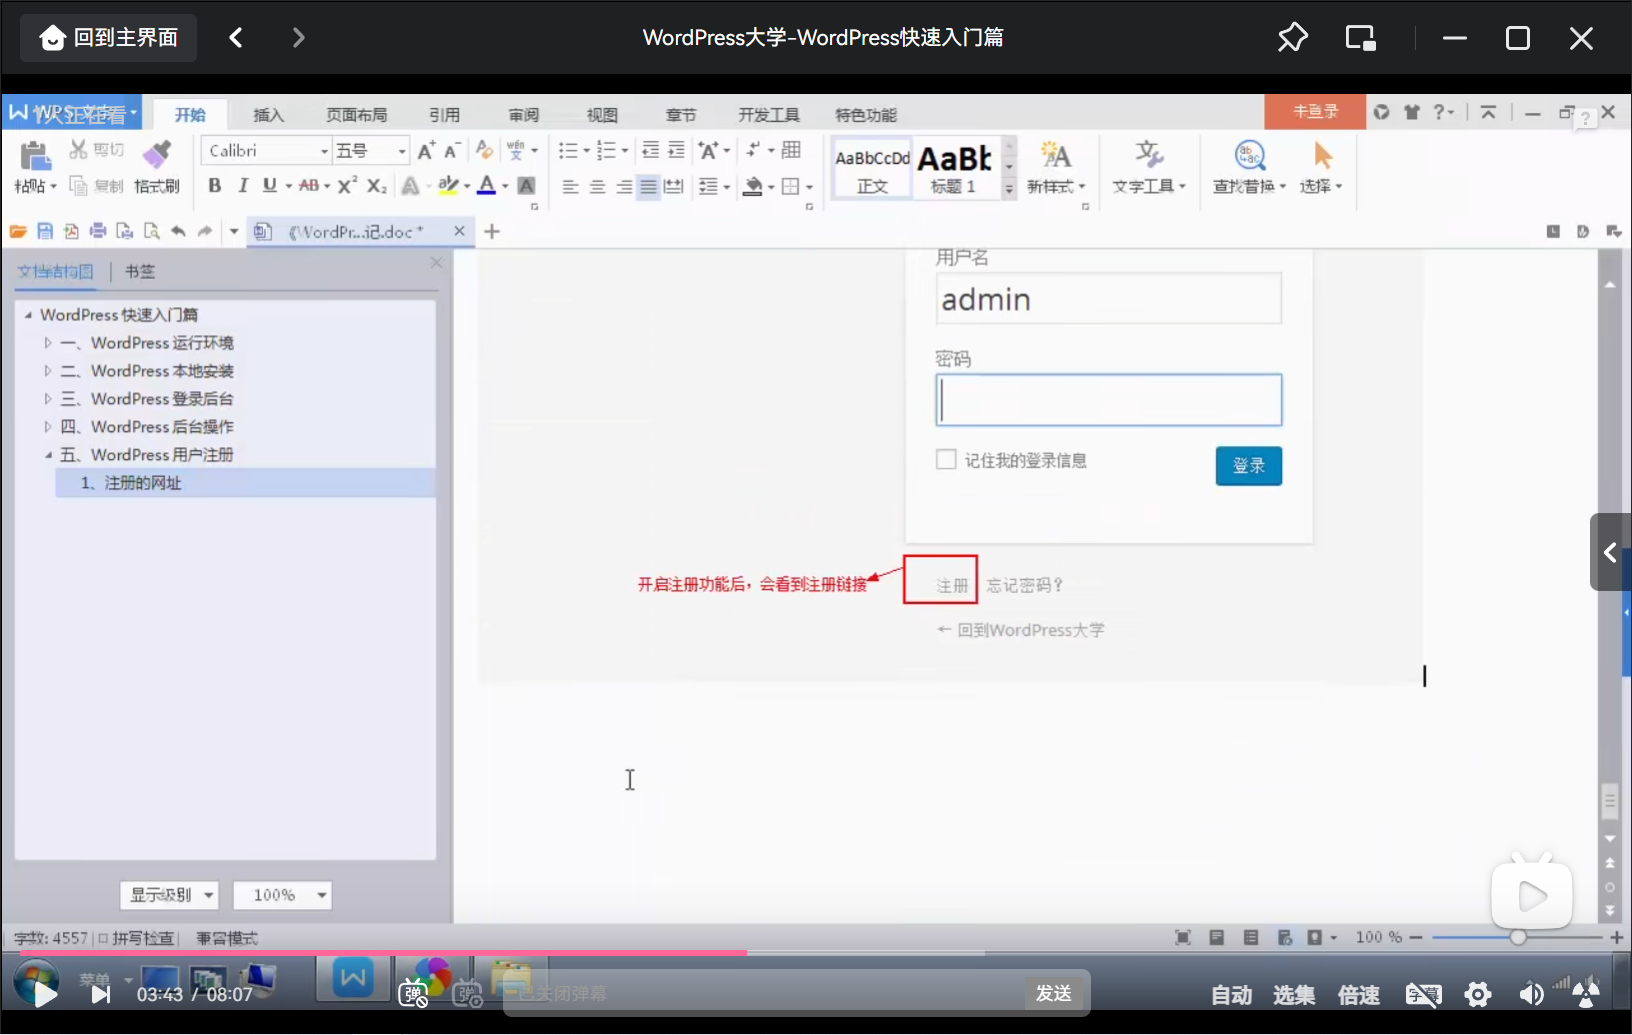Select the 正文 body style
This screenshot has height=1035, width=1632.
872,168
